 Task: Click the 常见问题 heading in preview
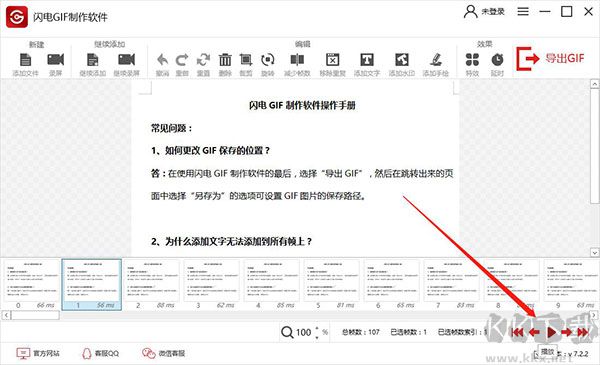tap(171, 128)
